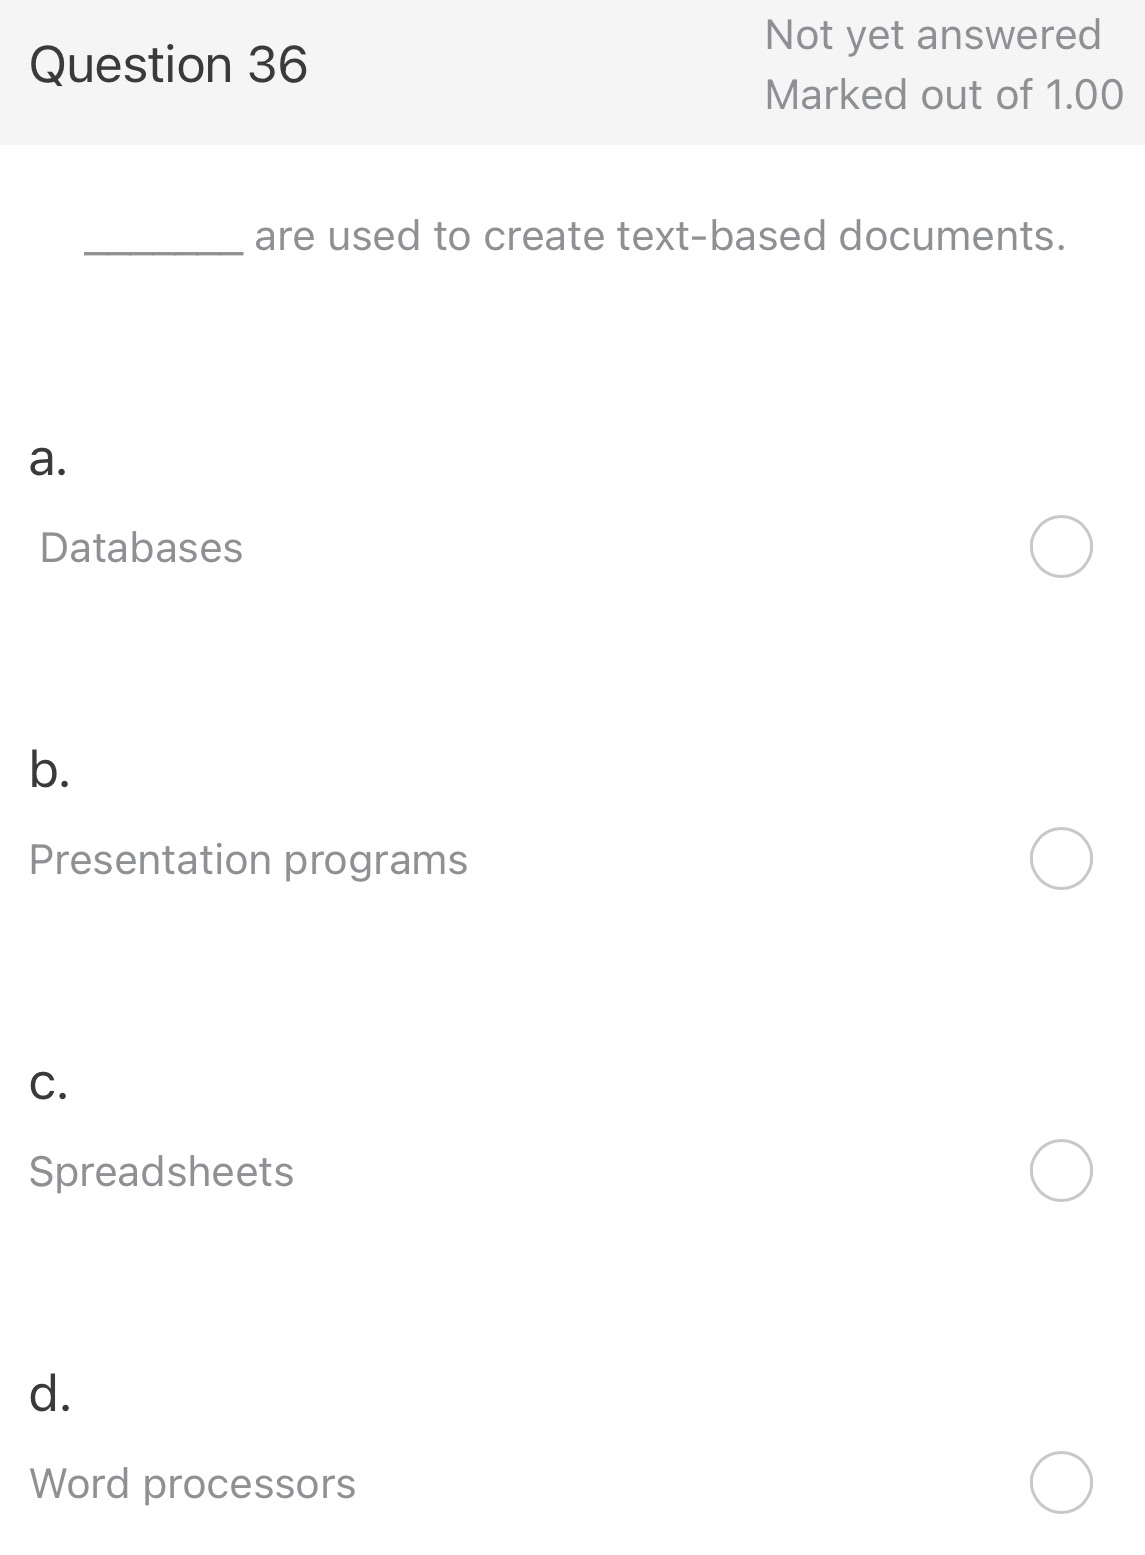This screenshot has width=1145, height=1555.
Task: Tap the "Presentation programs" answer label
Action: 248,860
